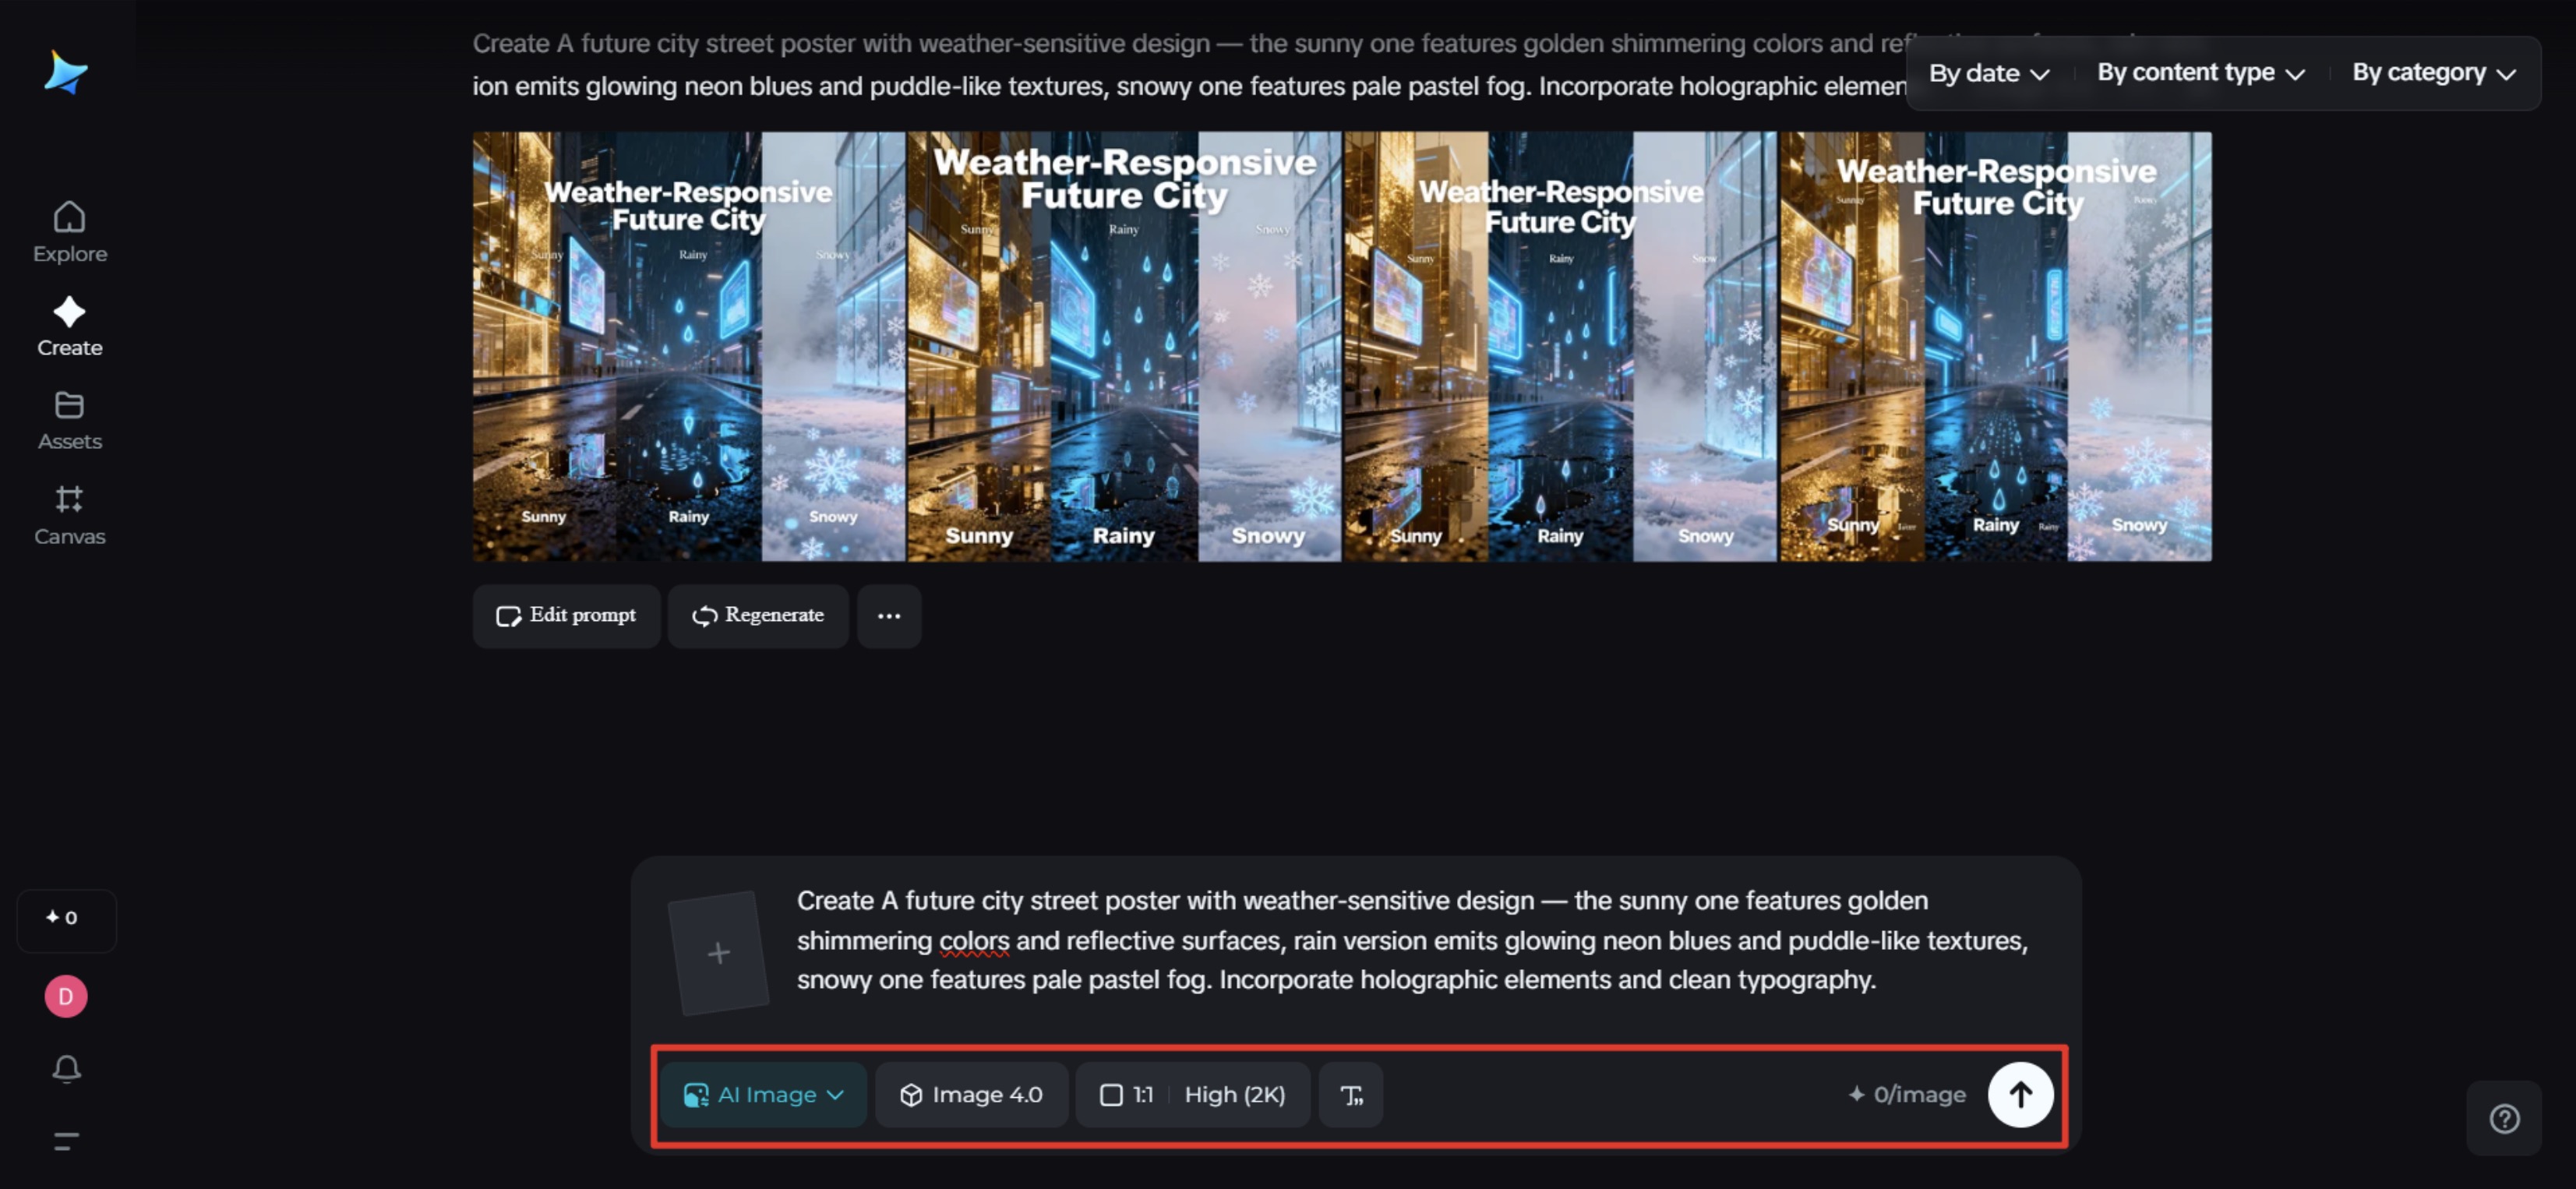Click the text style T icon

pyautogui.click(x=1350, y=1095)
